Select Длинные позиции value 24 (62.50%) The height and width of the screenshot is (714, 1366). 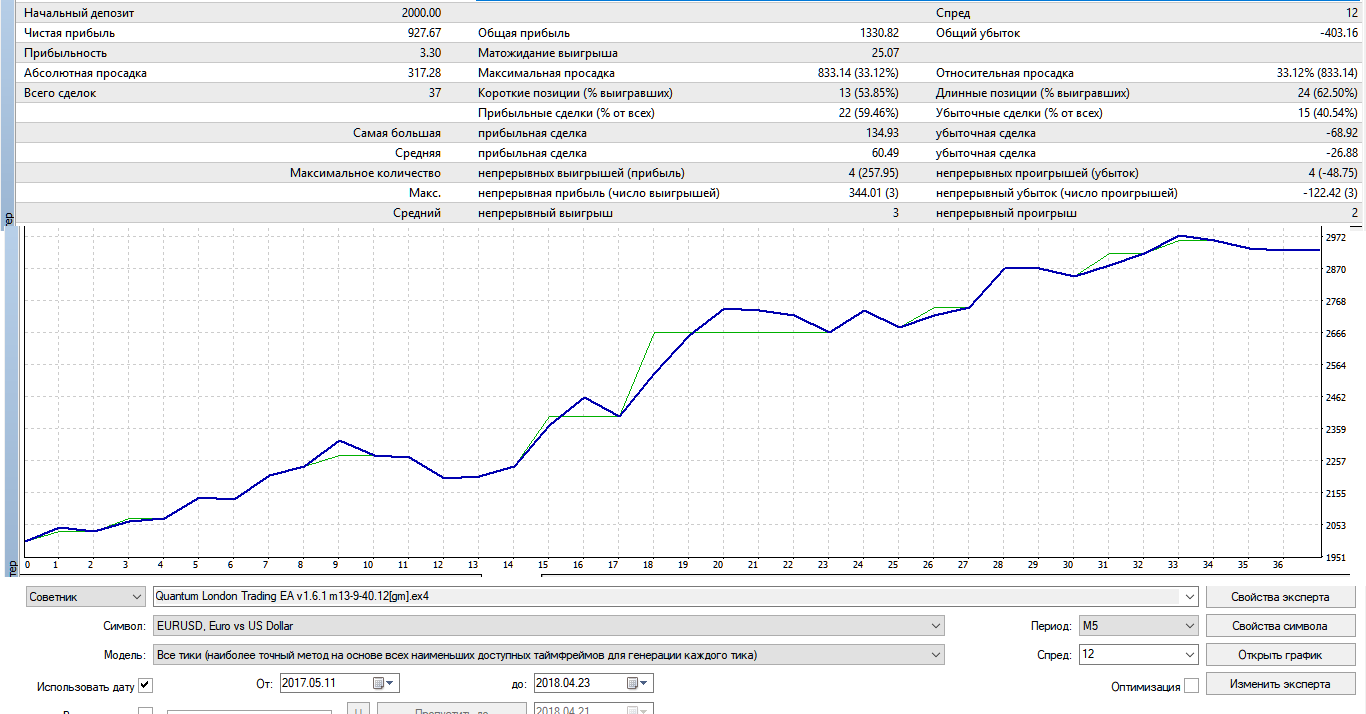click(x=1326, y=93)
